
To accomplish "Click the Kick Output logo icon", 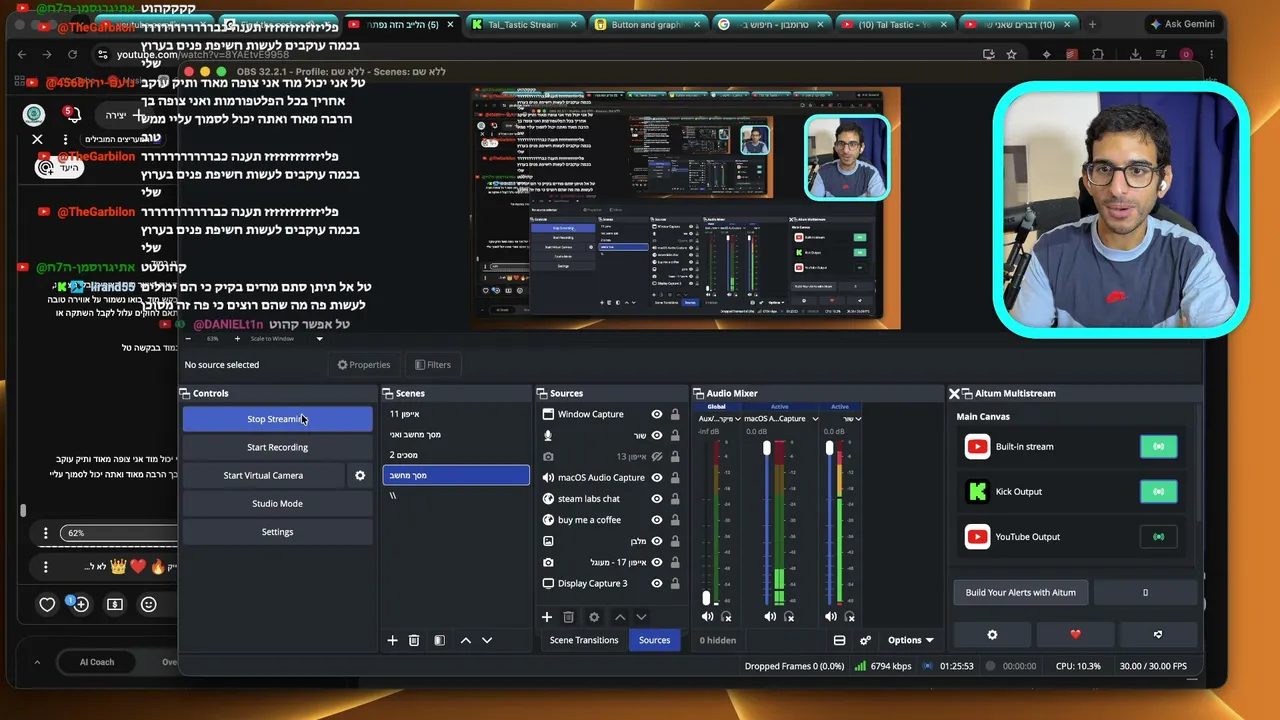I will tap(977, 492).
